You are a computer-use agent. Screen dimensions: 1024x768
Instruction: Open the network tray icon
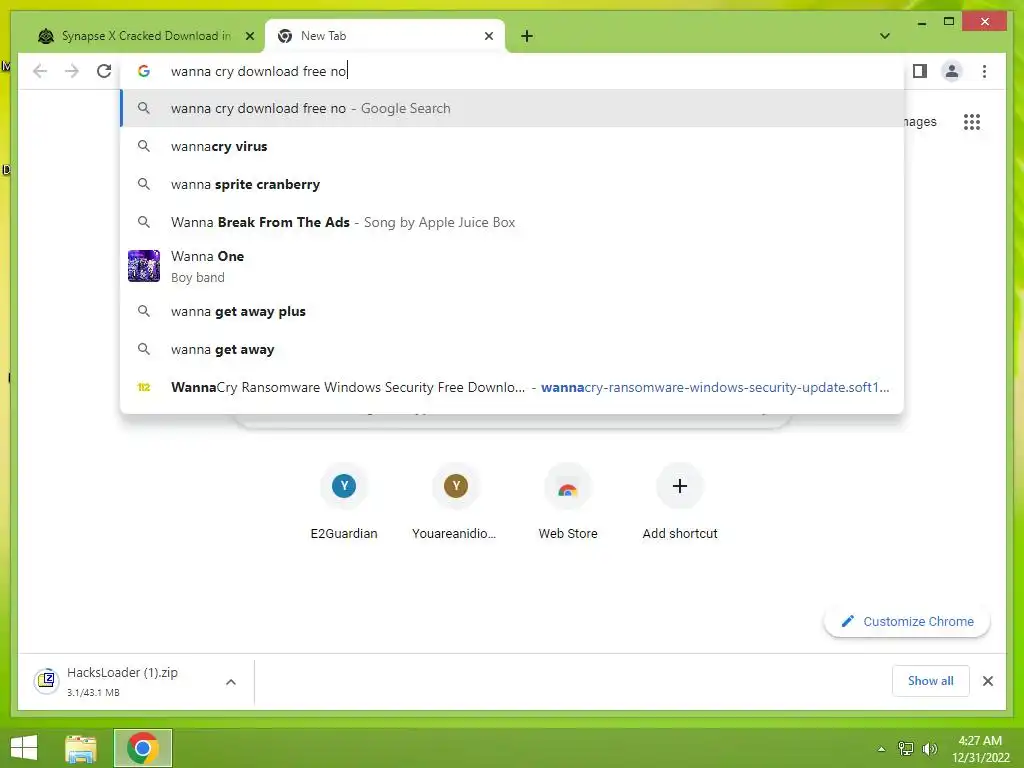pos(906,749)
